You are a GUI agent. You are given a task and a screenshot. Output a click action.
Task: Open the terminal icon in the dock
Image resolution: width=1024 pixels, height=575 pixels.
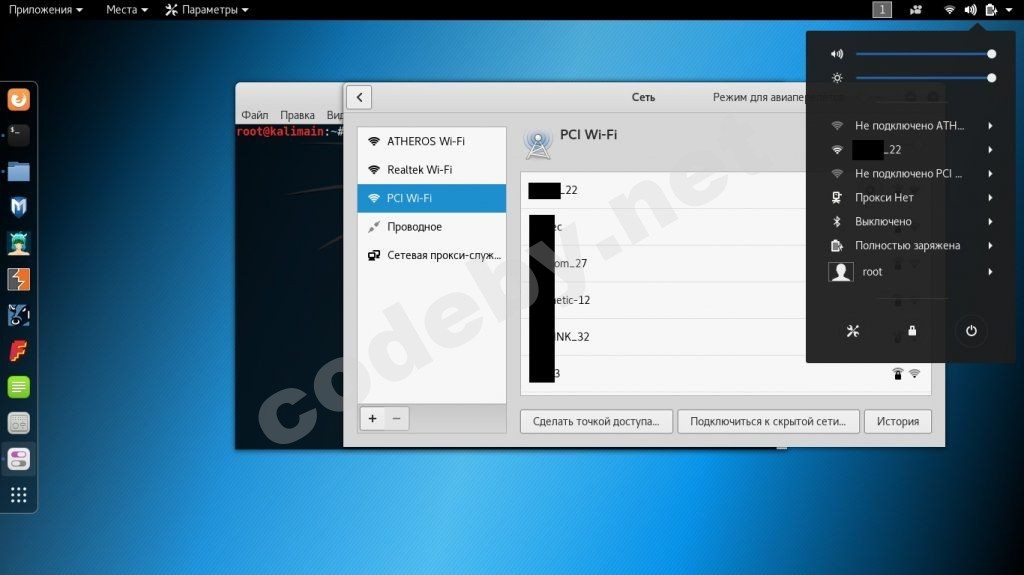coord(18,135)
